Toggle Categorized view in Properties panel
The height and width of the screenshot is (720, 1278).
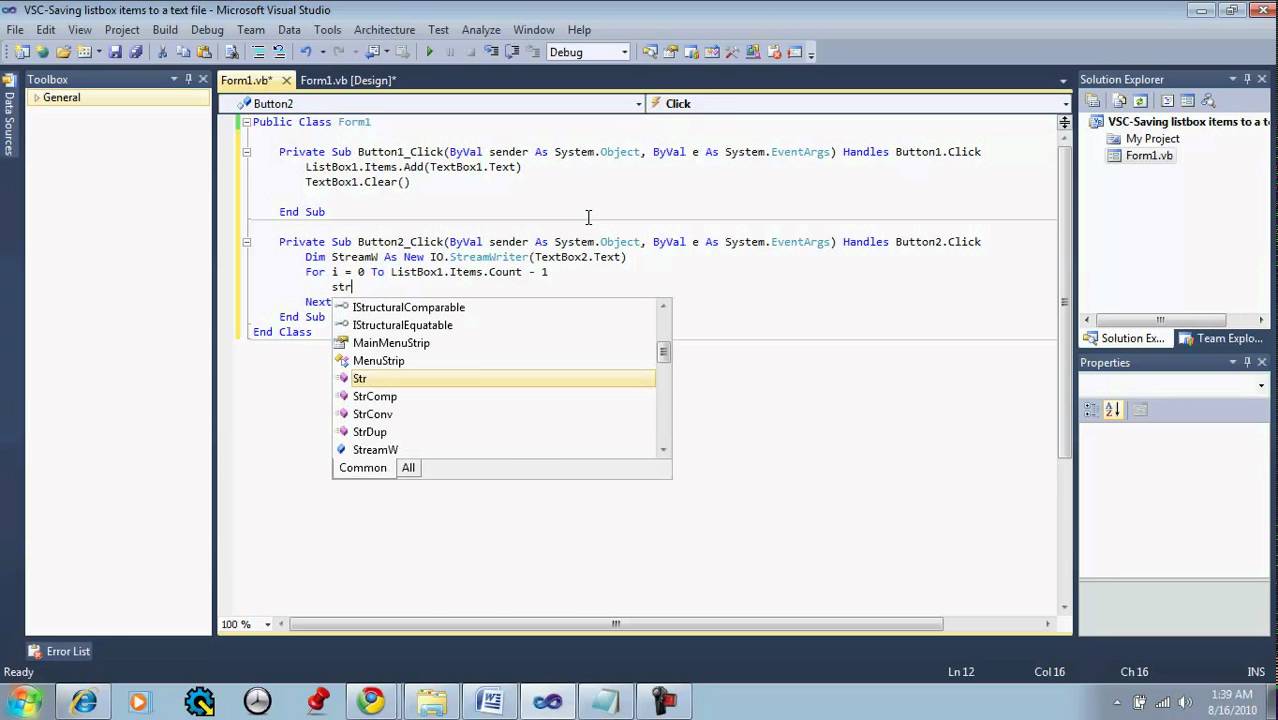1092,410
